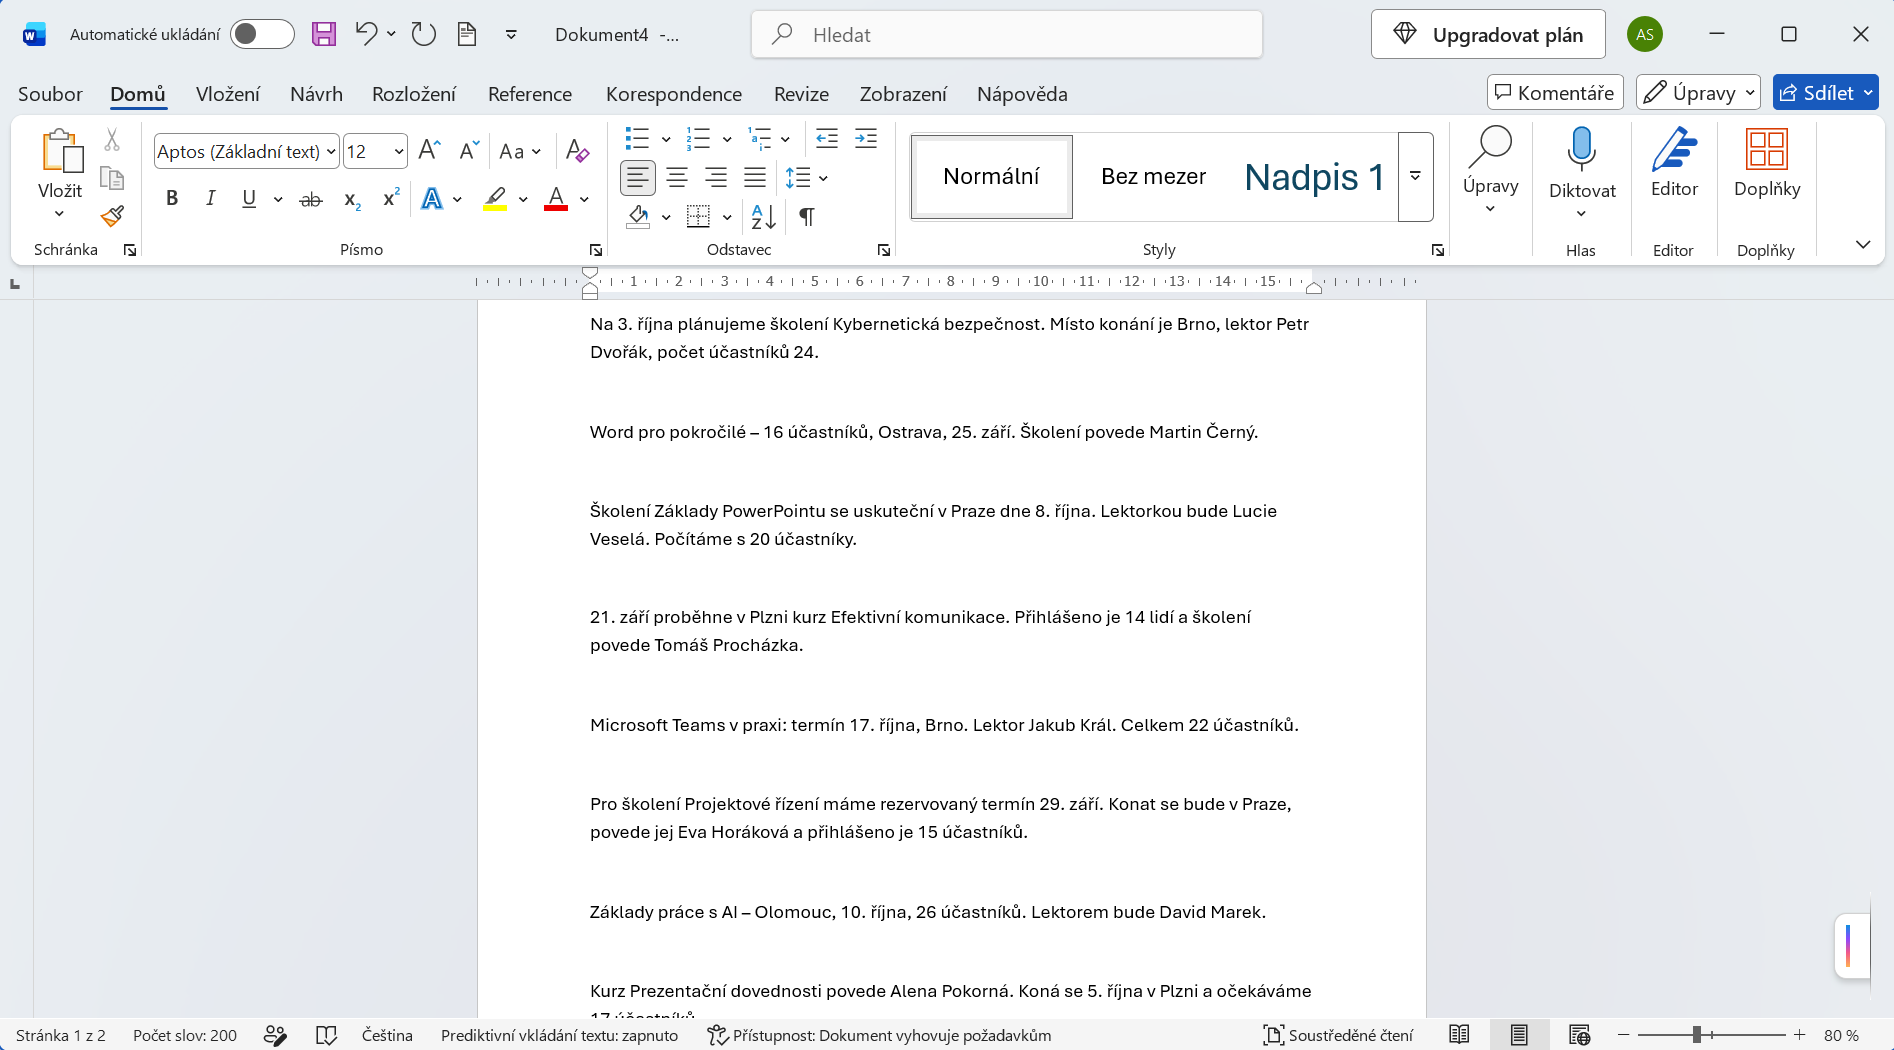Open the Vložit paste options arrow

click(x=60, y=213)
